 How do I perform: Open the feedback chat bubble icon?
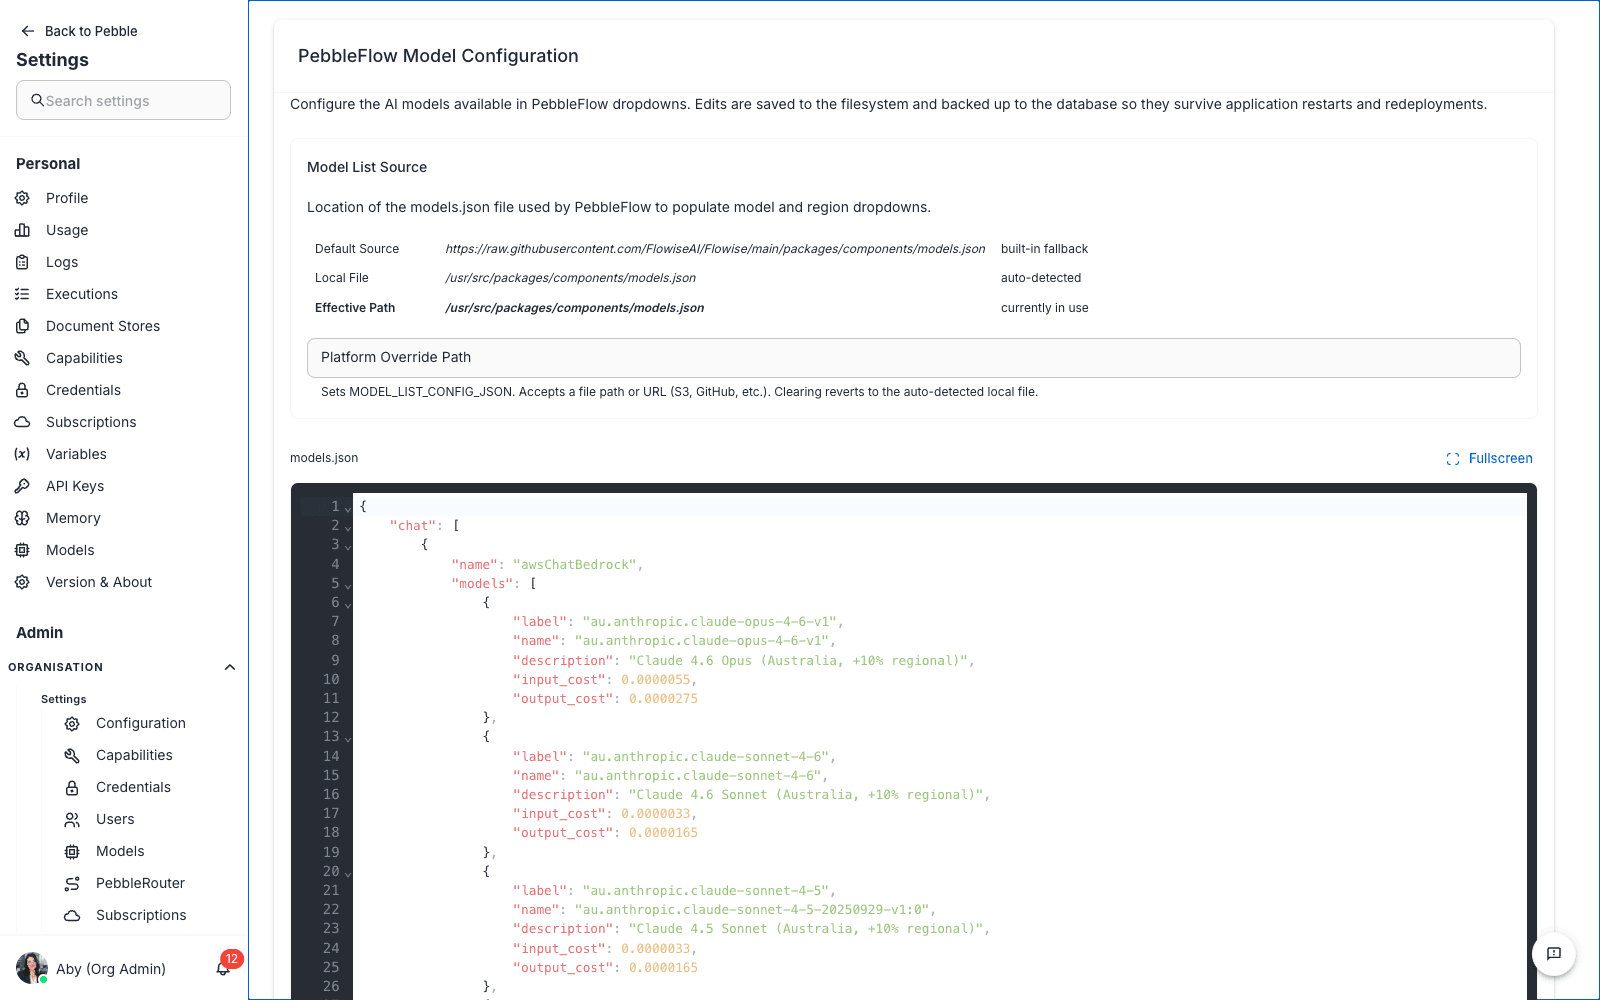[x=1554, y=954]
